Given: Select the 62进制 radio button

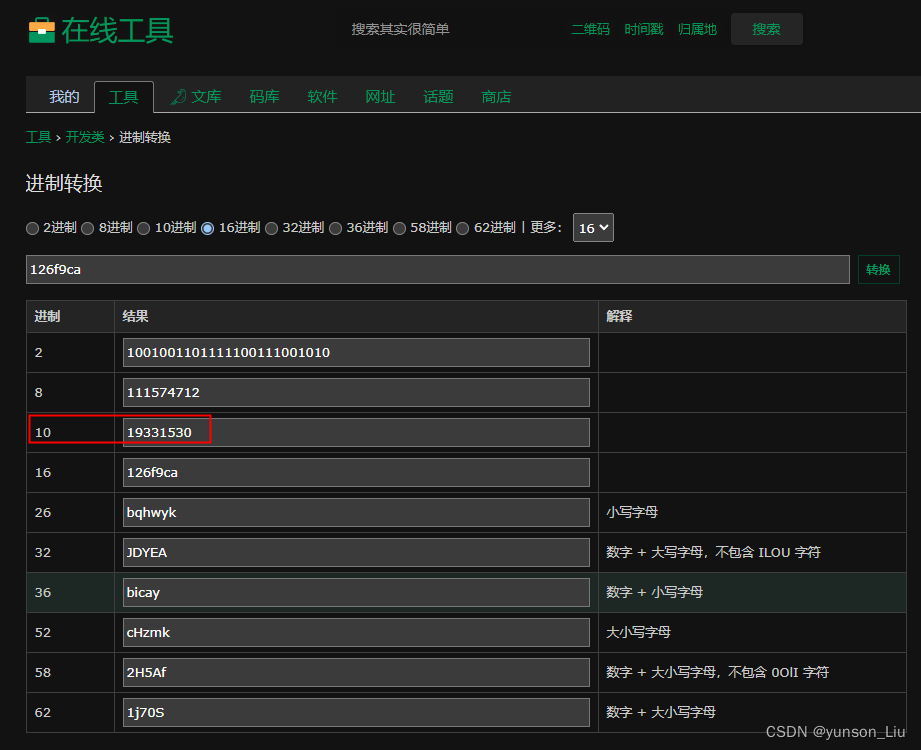Looking at the screenshot, I should [462, 228].
